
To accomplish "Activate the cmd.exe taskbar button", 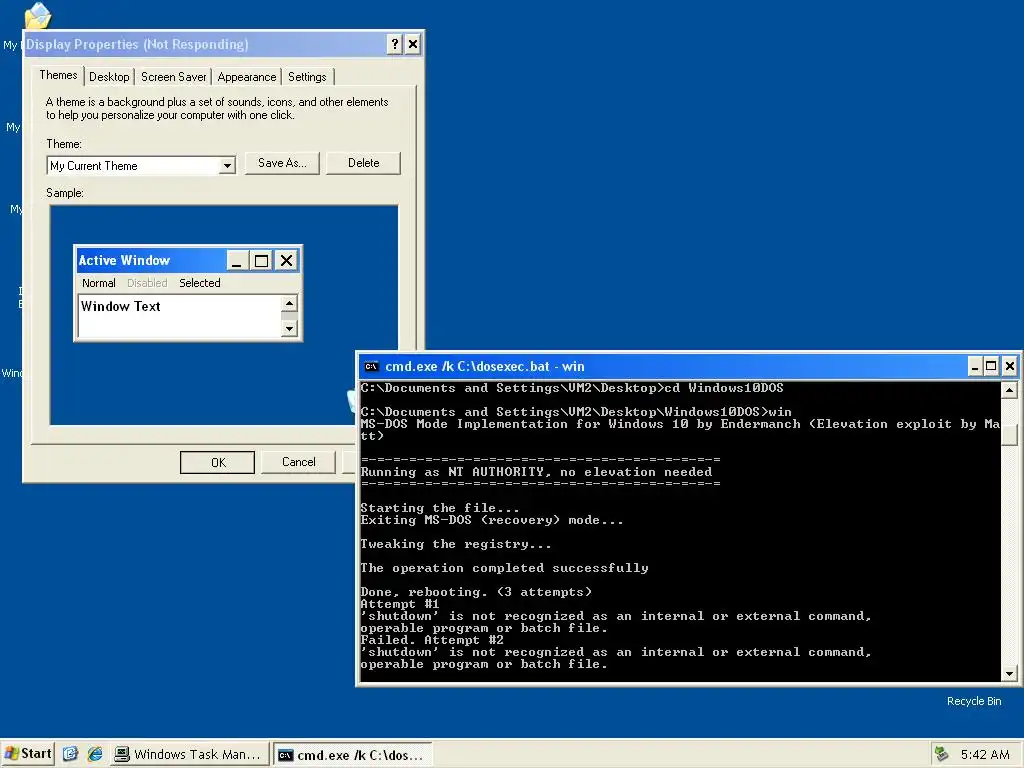I will tap(353, 755).
